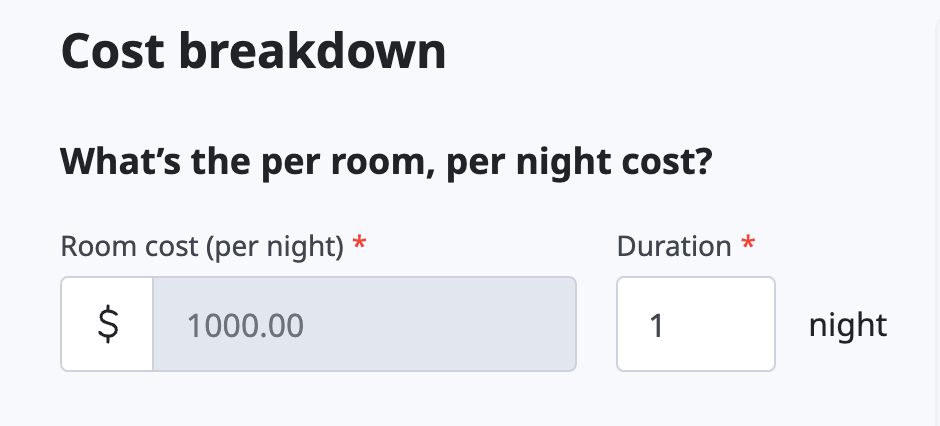Click the "Cost breakdown" heading

click(x=254, y=52)
